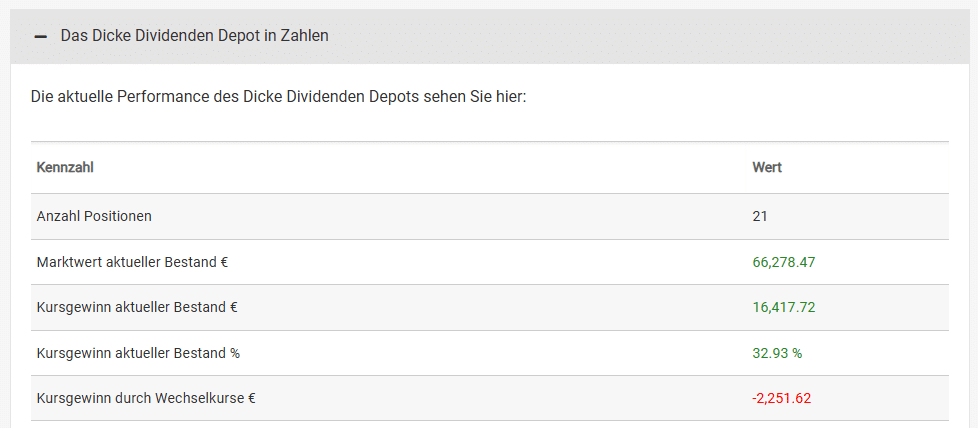Click the red value -2,251.62
This screenshot has height=428, width=978.
coord(782,398)
